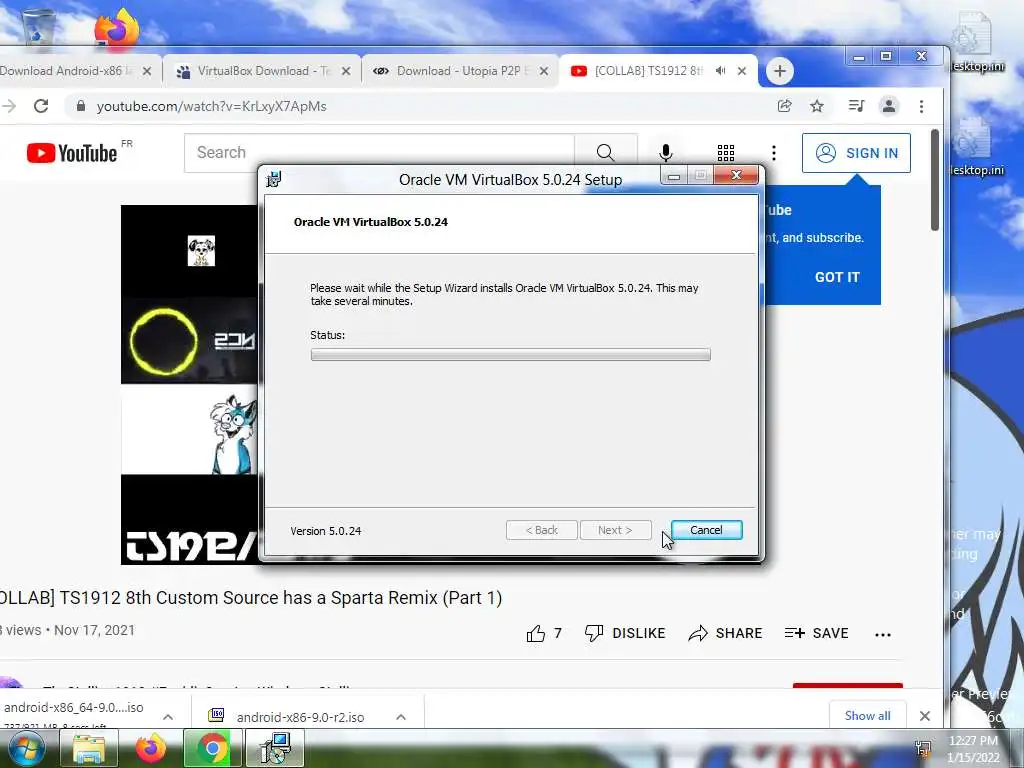
Task: Click the page vertical scrollbar
Action: (935, 180)
